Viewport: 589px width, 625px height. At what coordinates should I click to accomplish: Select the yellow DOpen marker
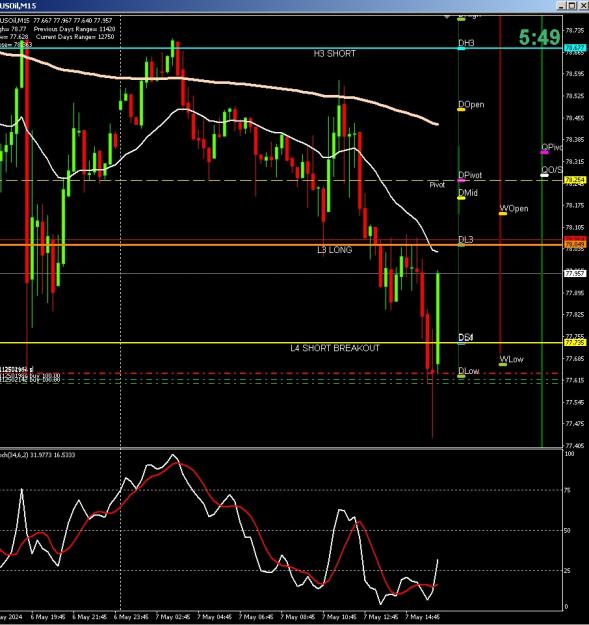[x=461, y=109]
